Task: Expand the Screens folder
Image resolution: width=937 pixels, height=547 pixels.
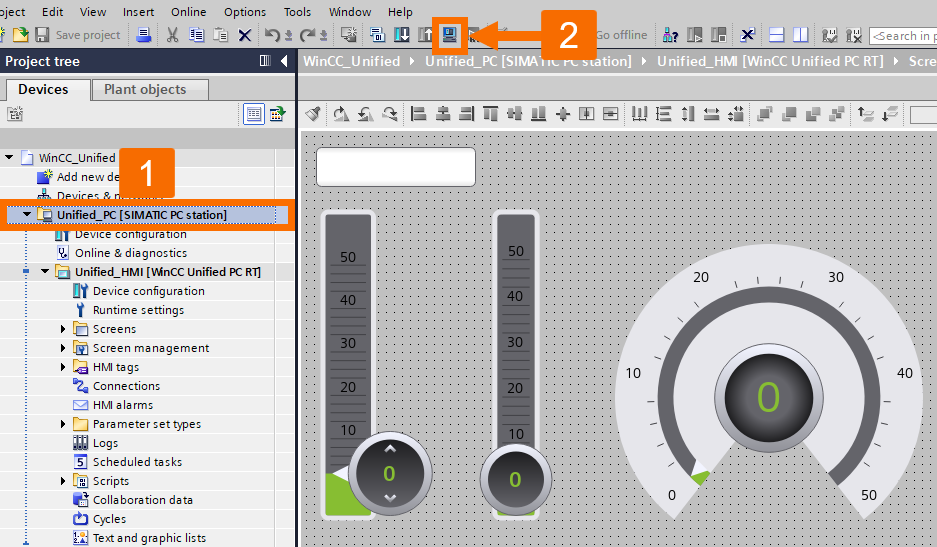Action: tap(63, 329)
